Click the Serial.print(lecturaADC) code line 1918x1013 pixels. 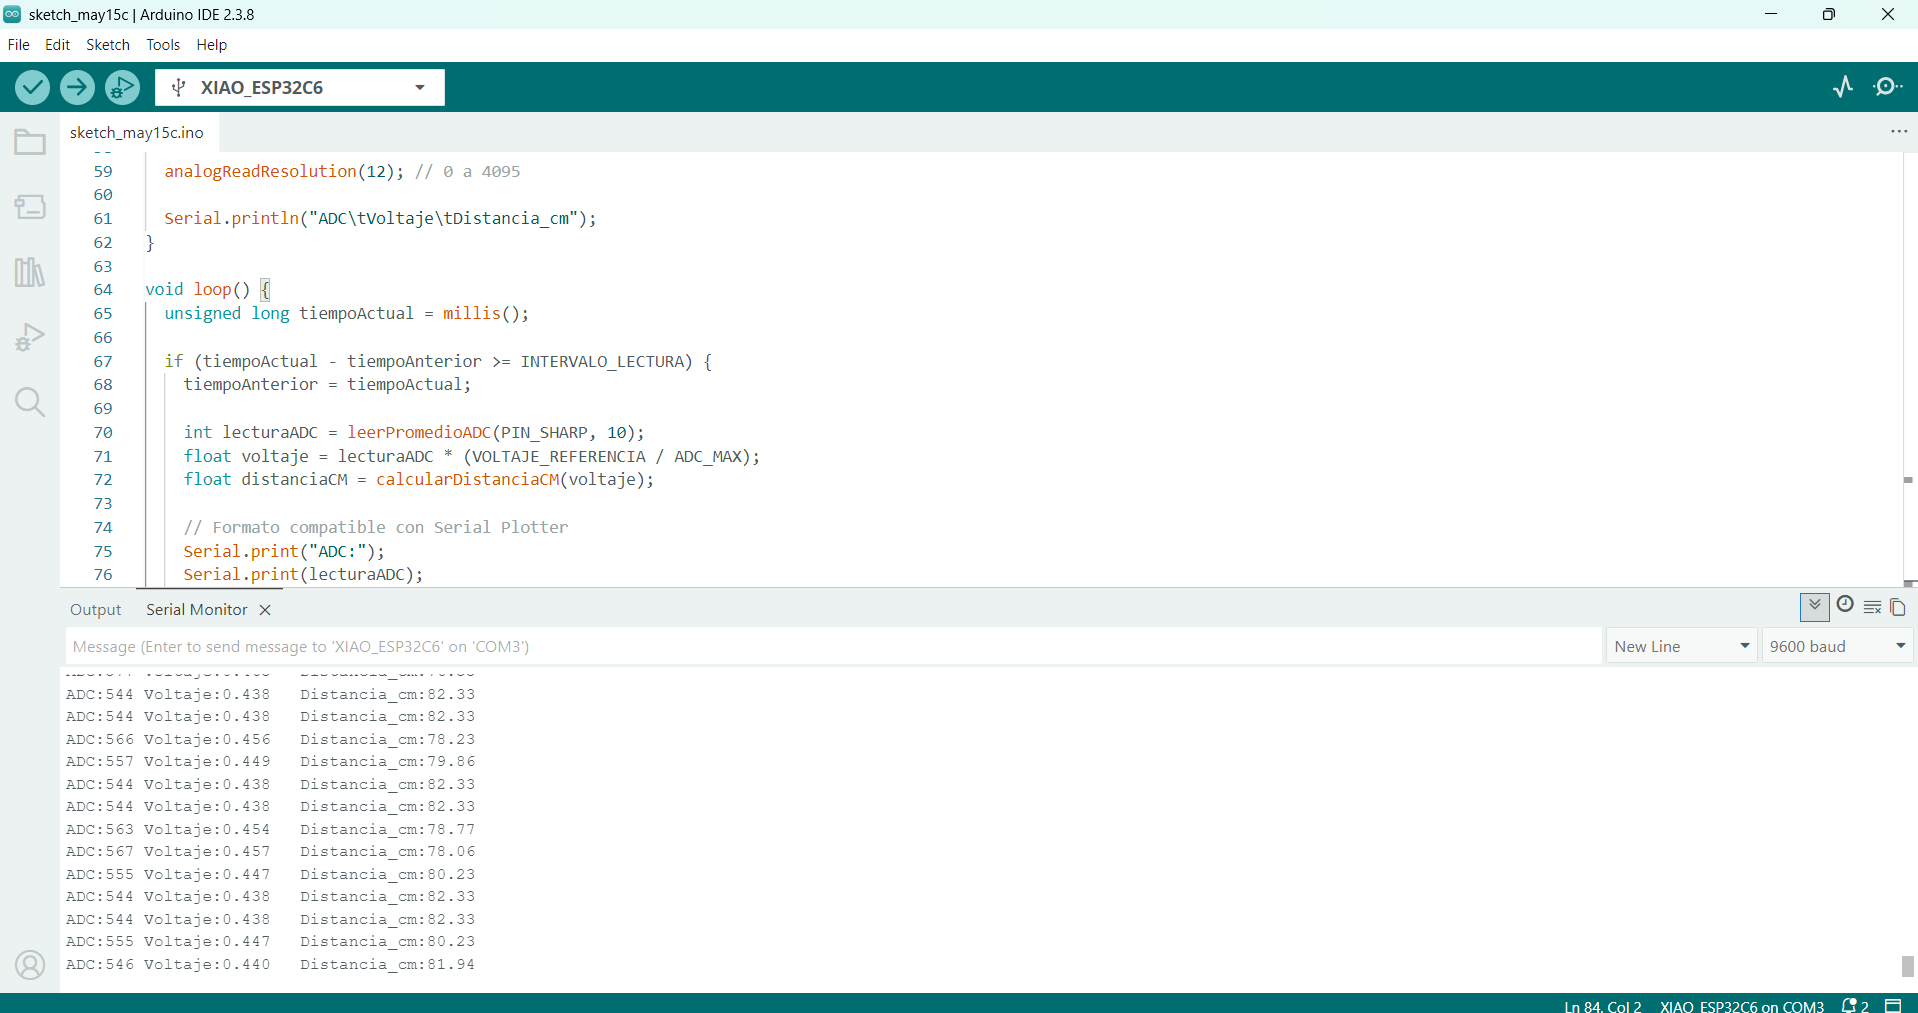pos(303,575)
